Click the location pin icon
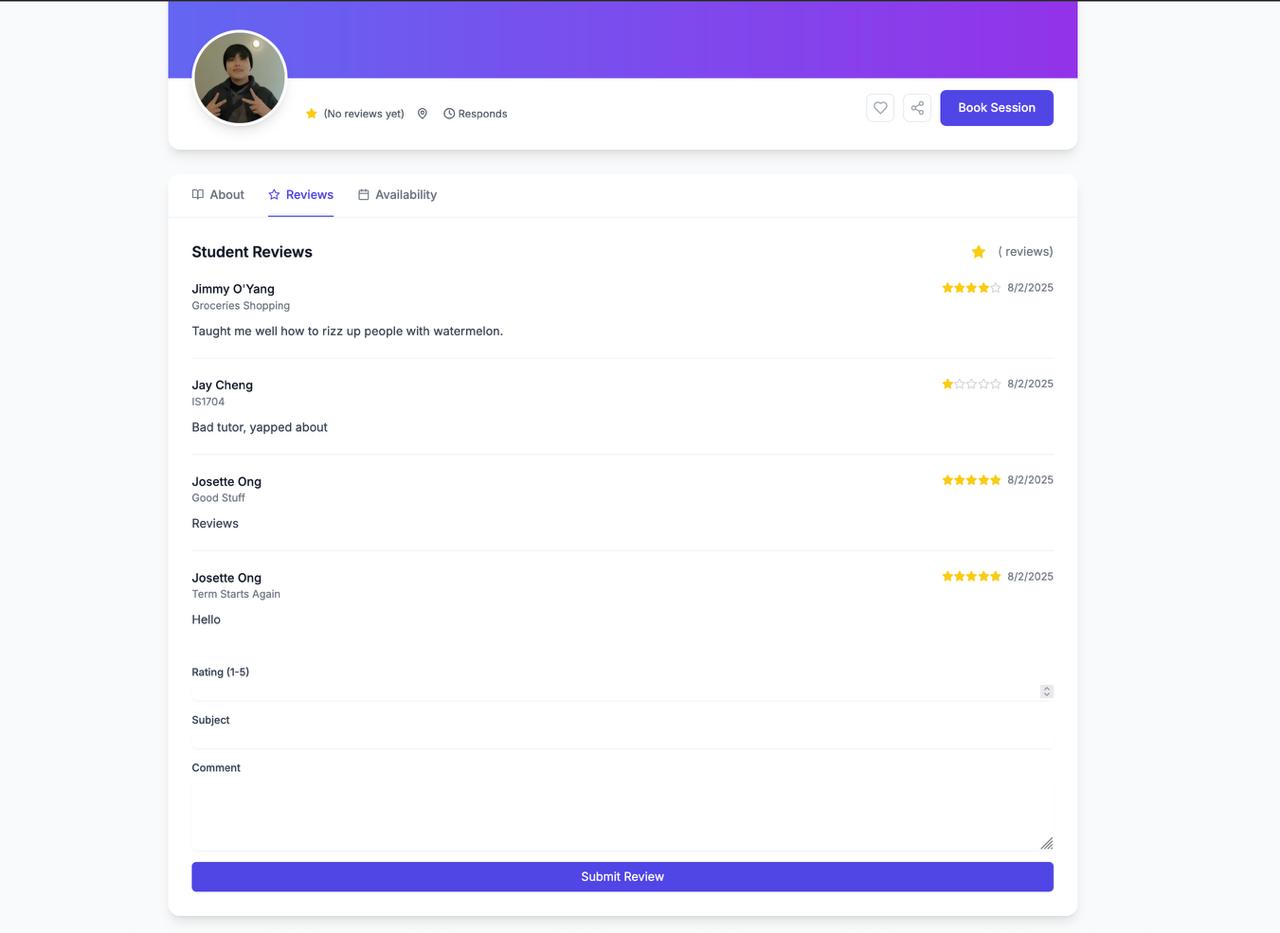The width and height of the screenshot is (1280, 933). pyautogui.click(x=422, y=114)
